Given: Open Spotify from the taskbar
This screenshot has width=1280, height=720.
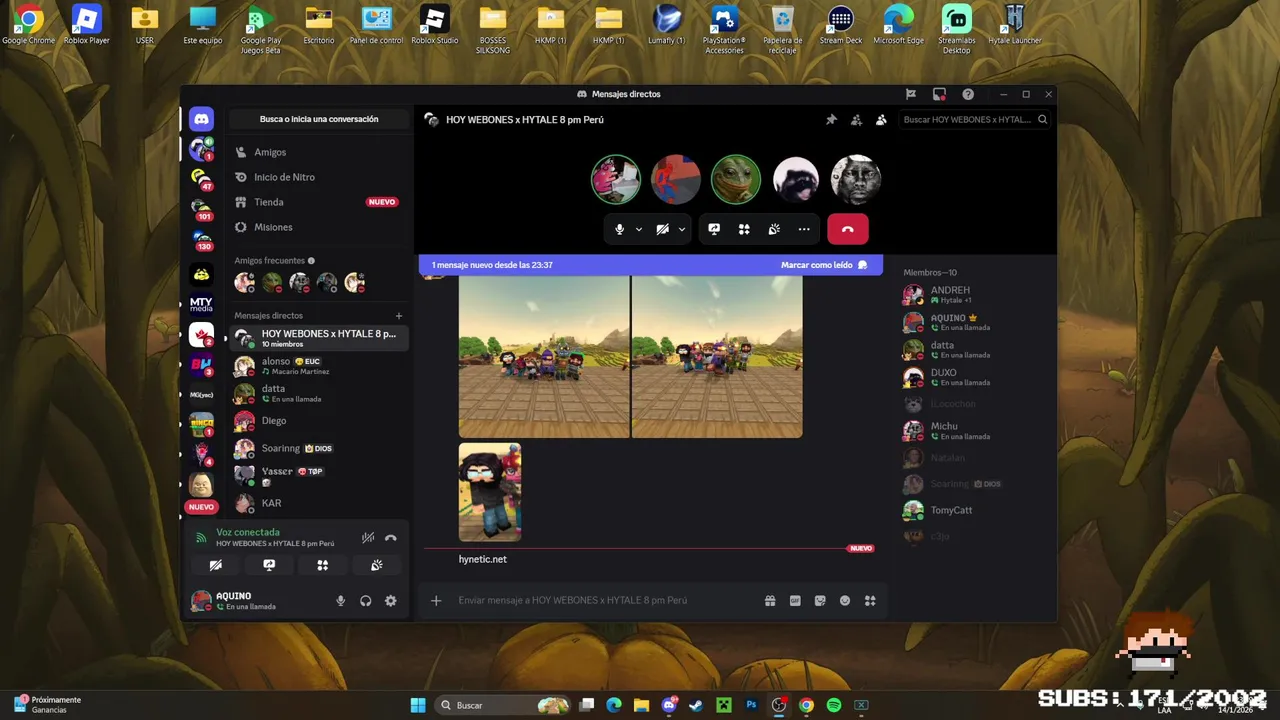Looking at the screenshot, I should [x=834, y=705].
